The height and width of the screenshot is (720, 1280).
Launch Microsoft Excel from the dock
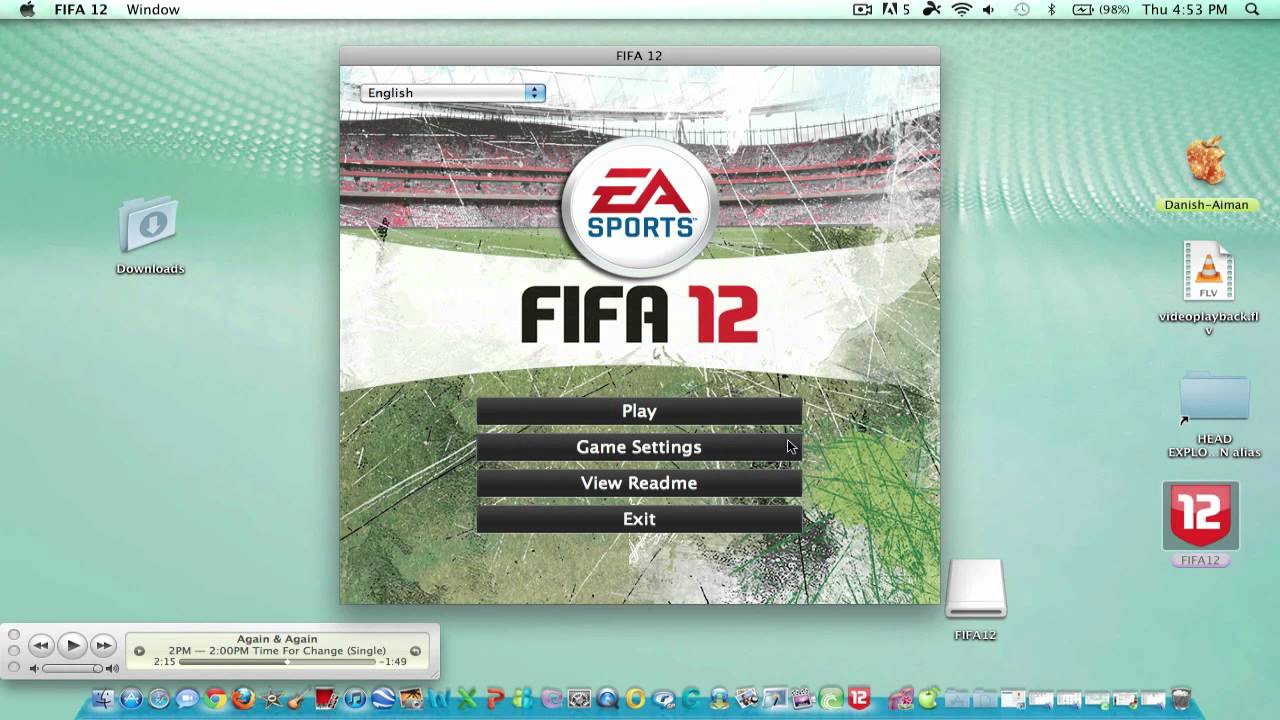point(467,698)
